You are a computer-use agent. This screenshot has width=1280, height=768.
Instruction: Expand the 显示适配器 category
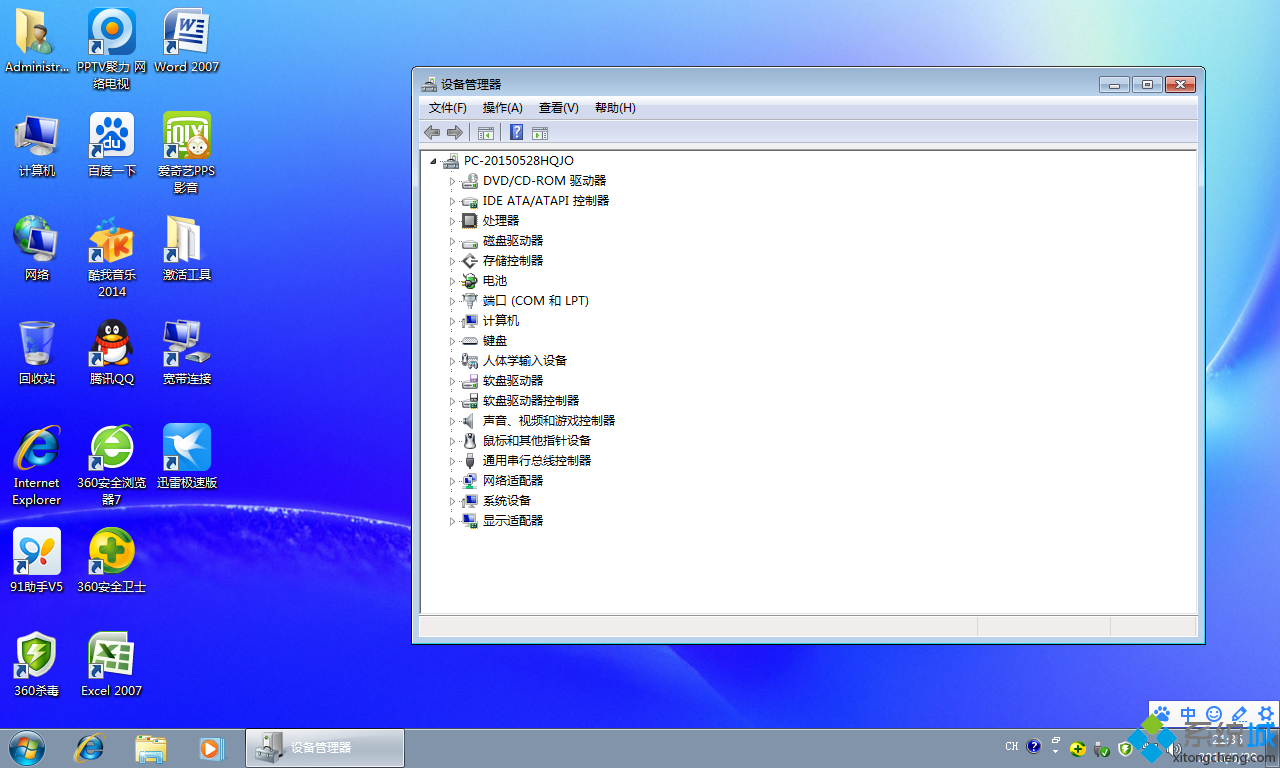452,520
